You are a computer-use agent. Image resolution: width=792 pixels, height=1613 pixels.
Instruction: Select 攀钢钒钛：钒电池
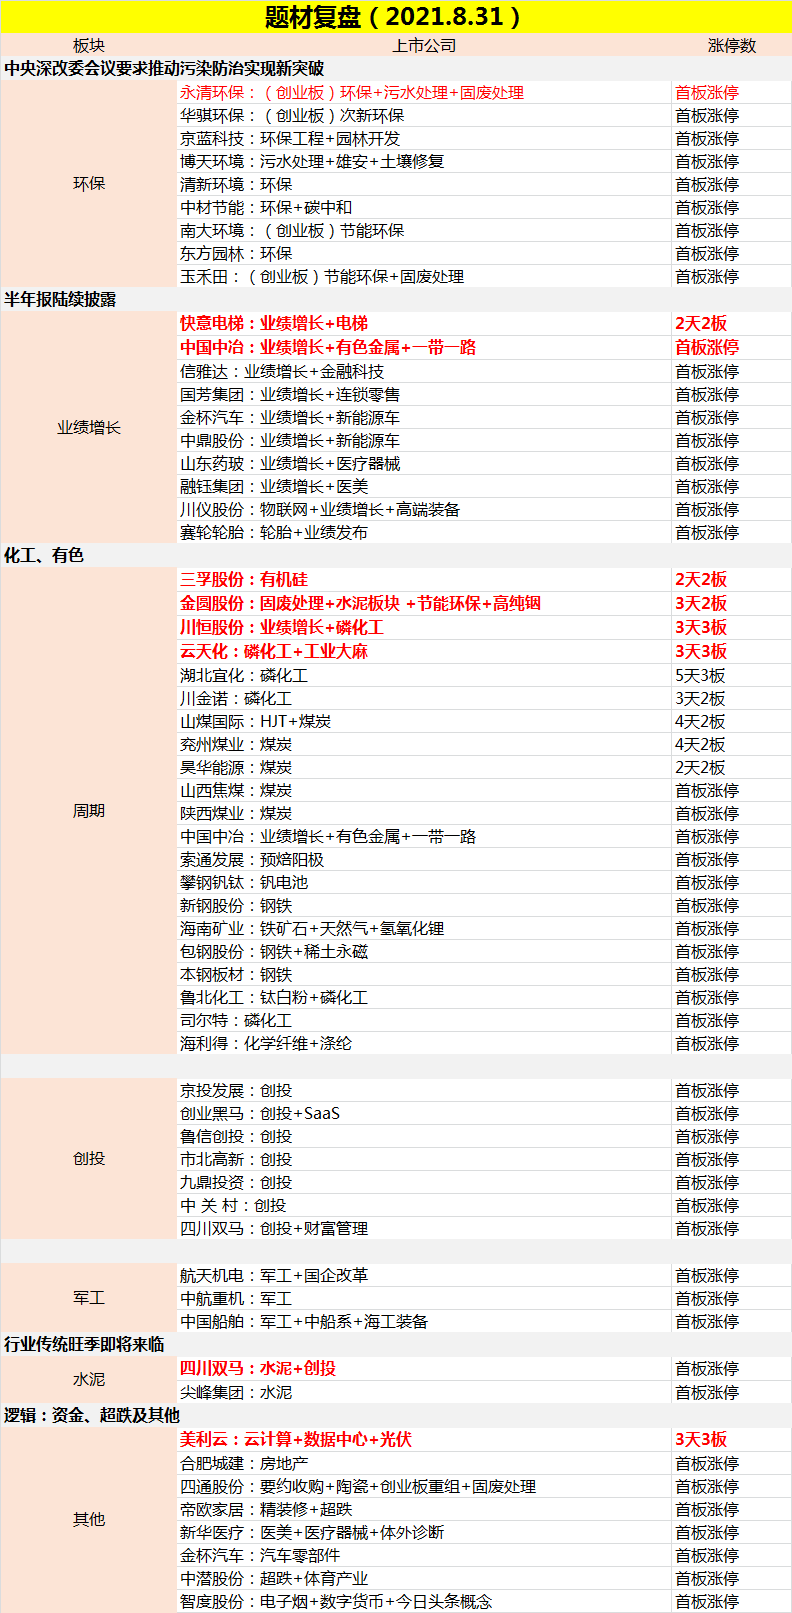tap(244, 883)
